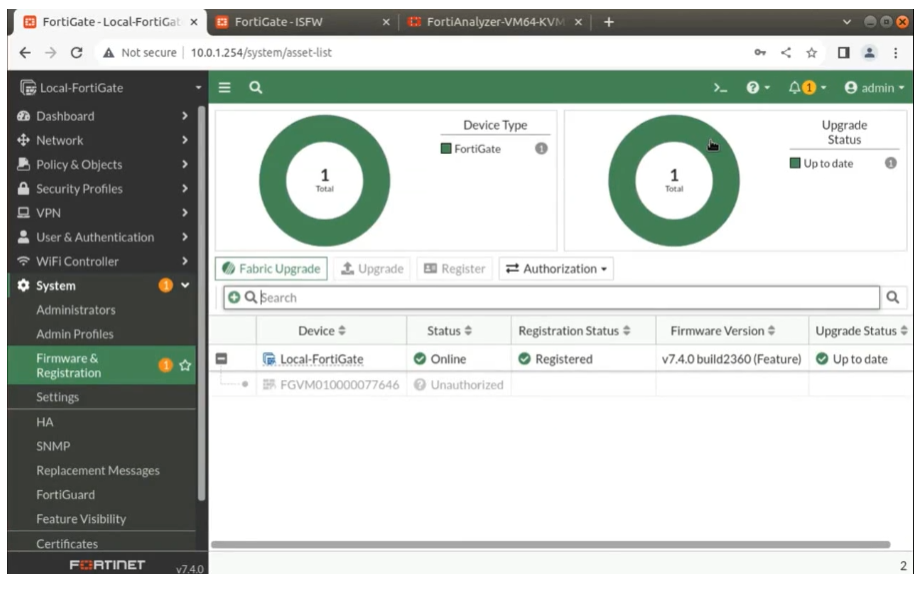Open the notifications bell with badge
The width and height of the screenshot is (920, 602).
807,87
